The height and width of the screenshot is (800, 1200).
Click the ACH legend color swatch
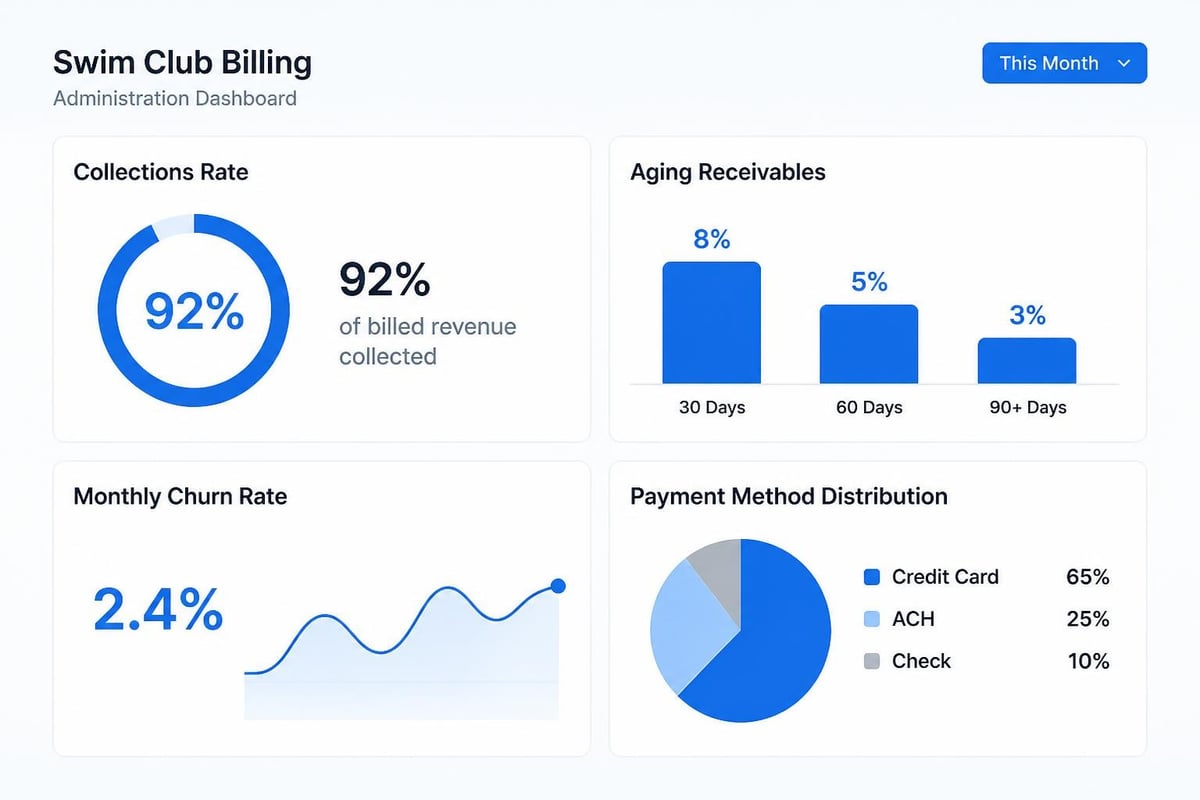point(871,619)
